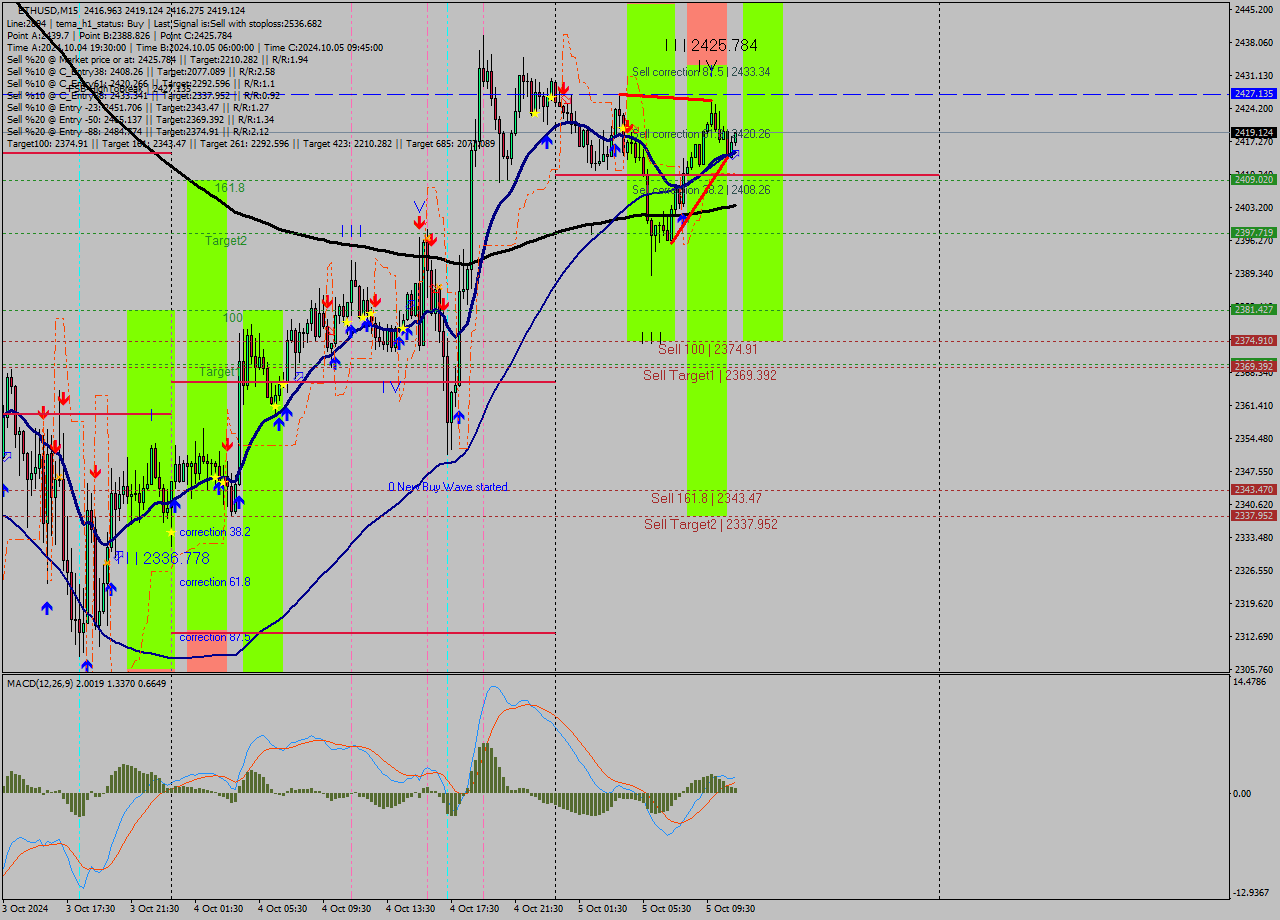Select the Target100: 2374.91 targets row

coord(250,144)
